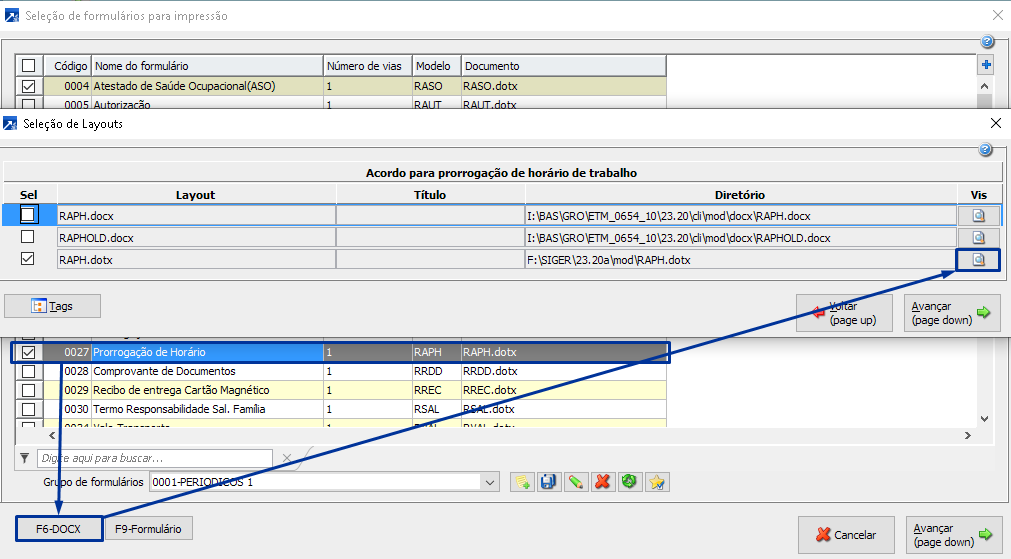Enable checkbox for Termo Responsabilidade Sal. Família
Screen dimensions: 1011x559
28,409
